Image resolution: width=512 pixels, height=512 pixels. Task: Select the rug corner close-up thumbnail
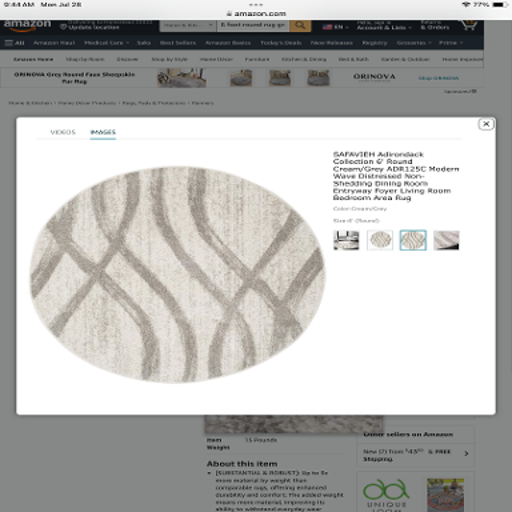[x=446, y=240]
